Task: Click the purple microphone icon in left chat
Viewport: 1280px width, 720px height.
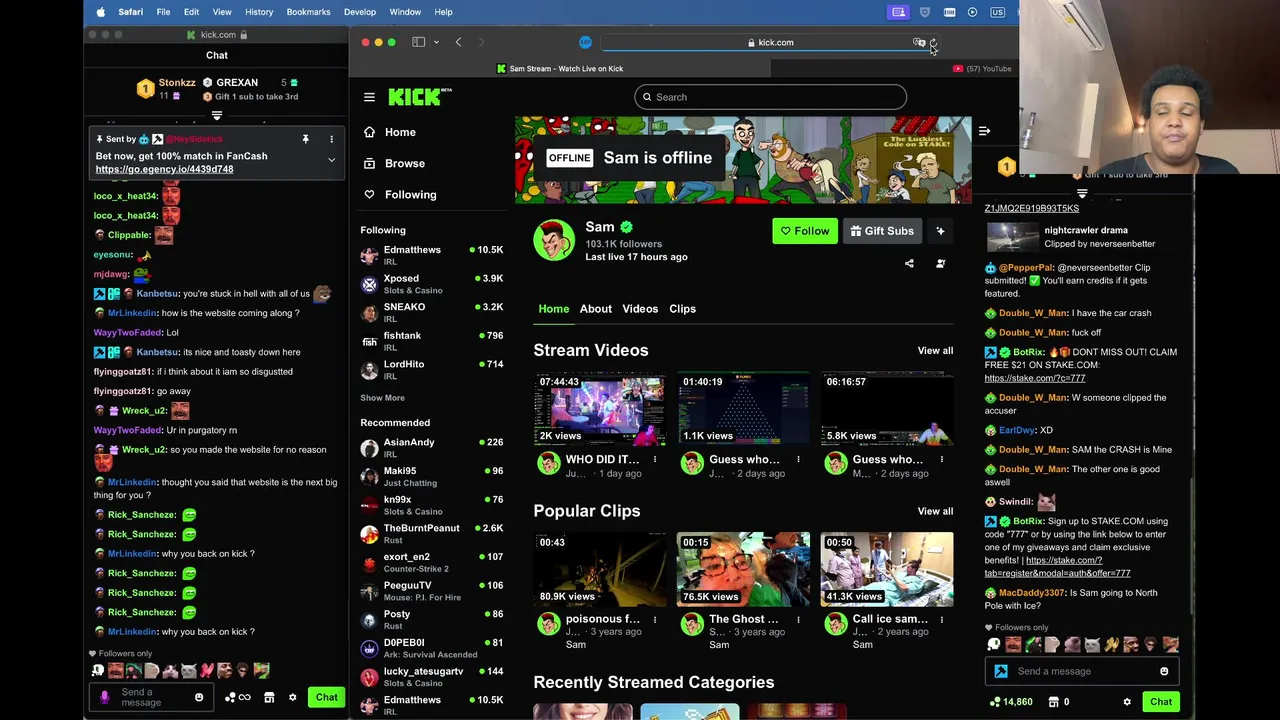Action: pyautogui.click(x=104, y=697)
